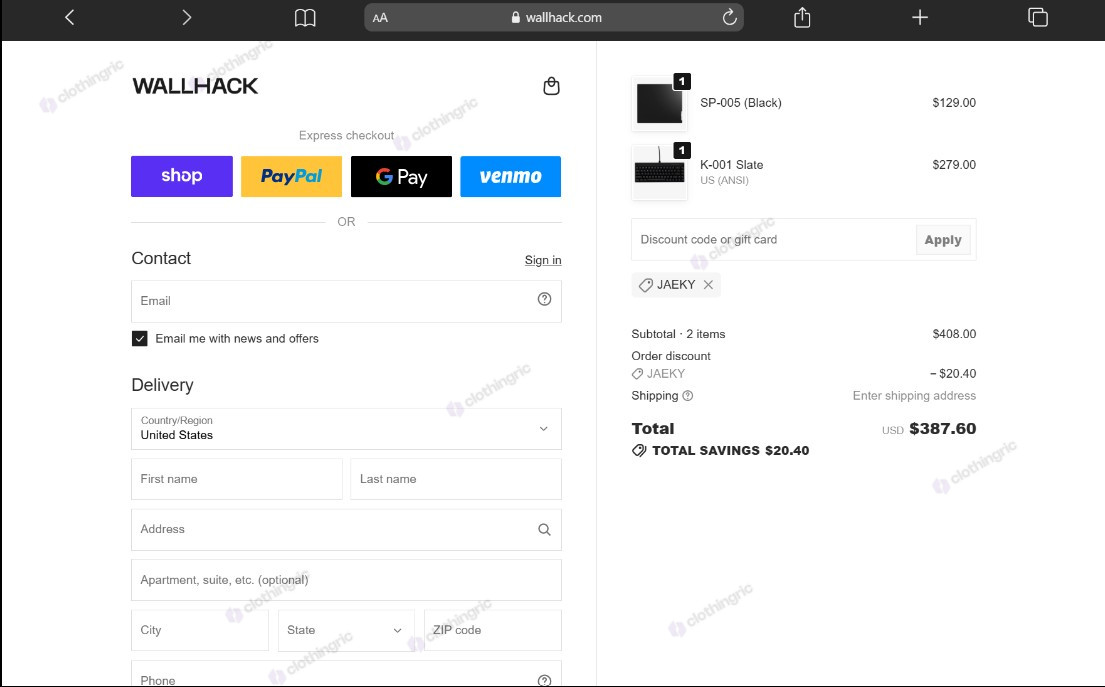Show all tabs overview icon
1105x687 pixels.
click(x=1037, y=17)
